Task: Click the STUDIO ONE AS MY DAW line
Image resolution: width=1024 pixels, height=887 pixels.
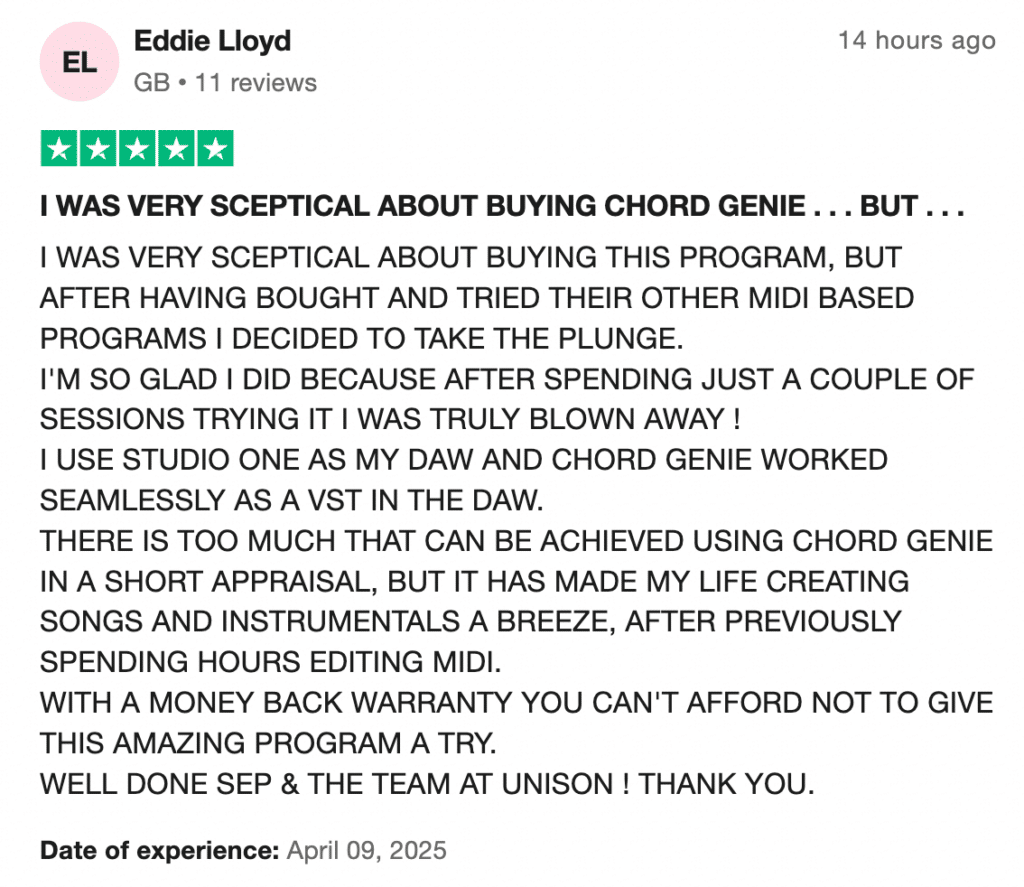Action: [464, 460]
